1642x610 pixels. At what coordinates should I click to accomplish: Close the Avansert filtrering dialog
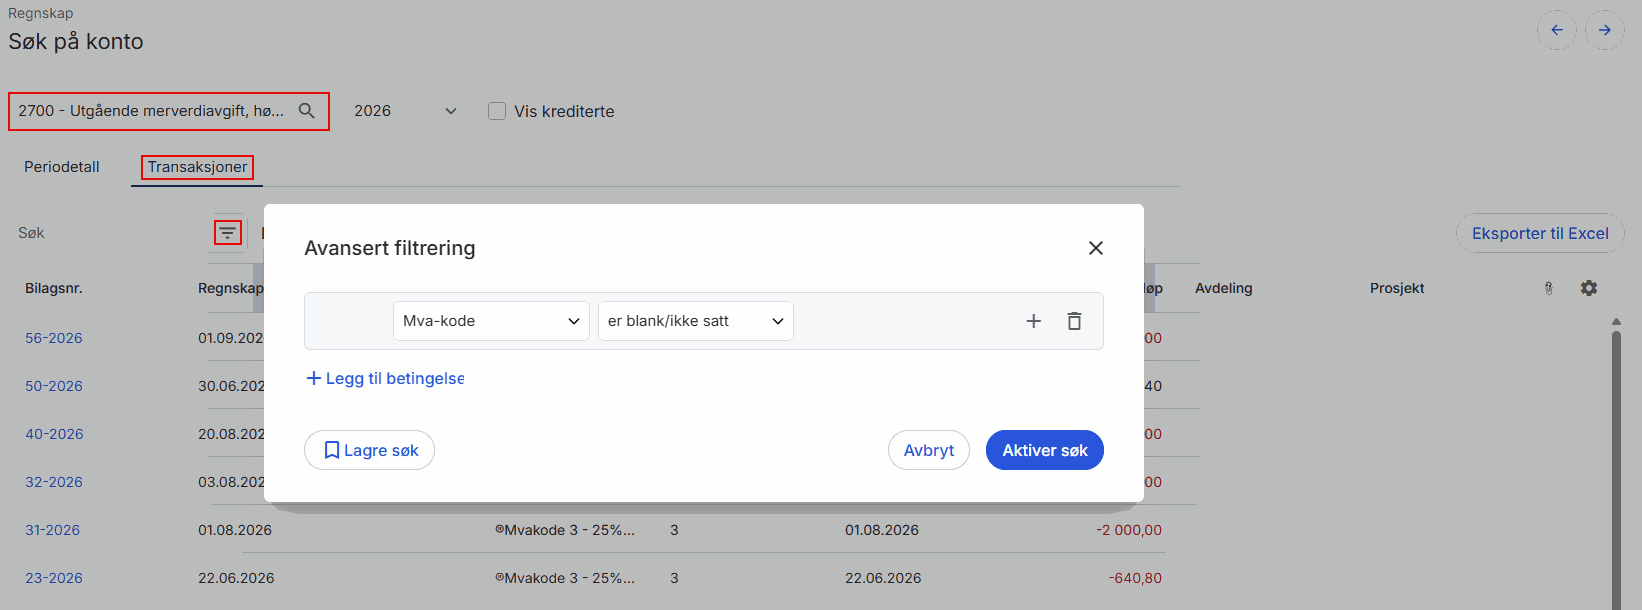click(x=1096, y=248)
